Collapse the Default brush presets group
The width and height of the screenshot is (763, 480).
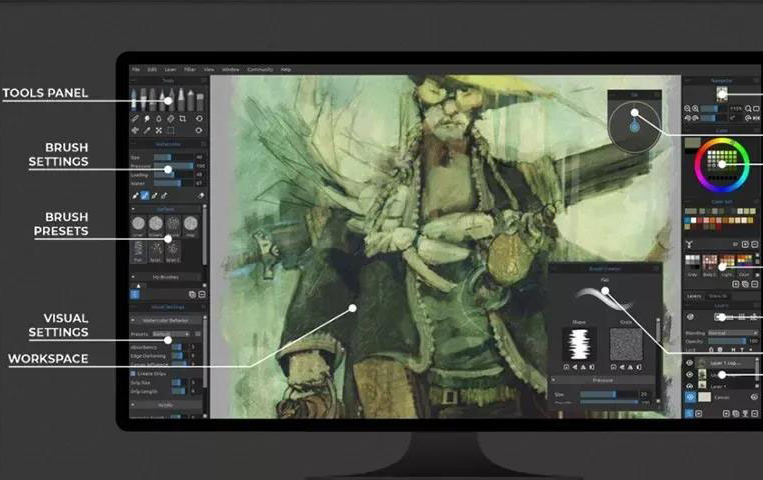pyautogui.click(x=133, y=209)
